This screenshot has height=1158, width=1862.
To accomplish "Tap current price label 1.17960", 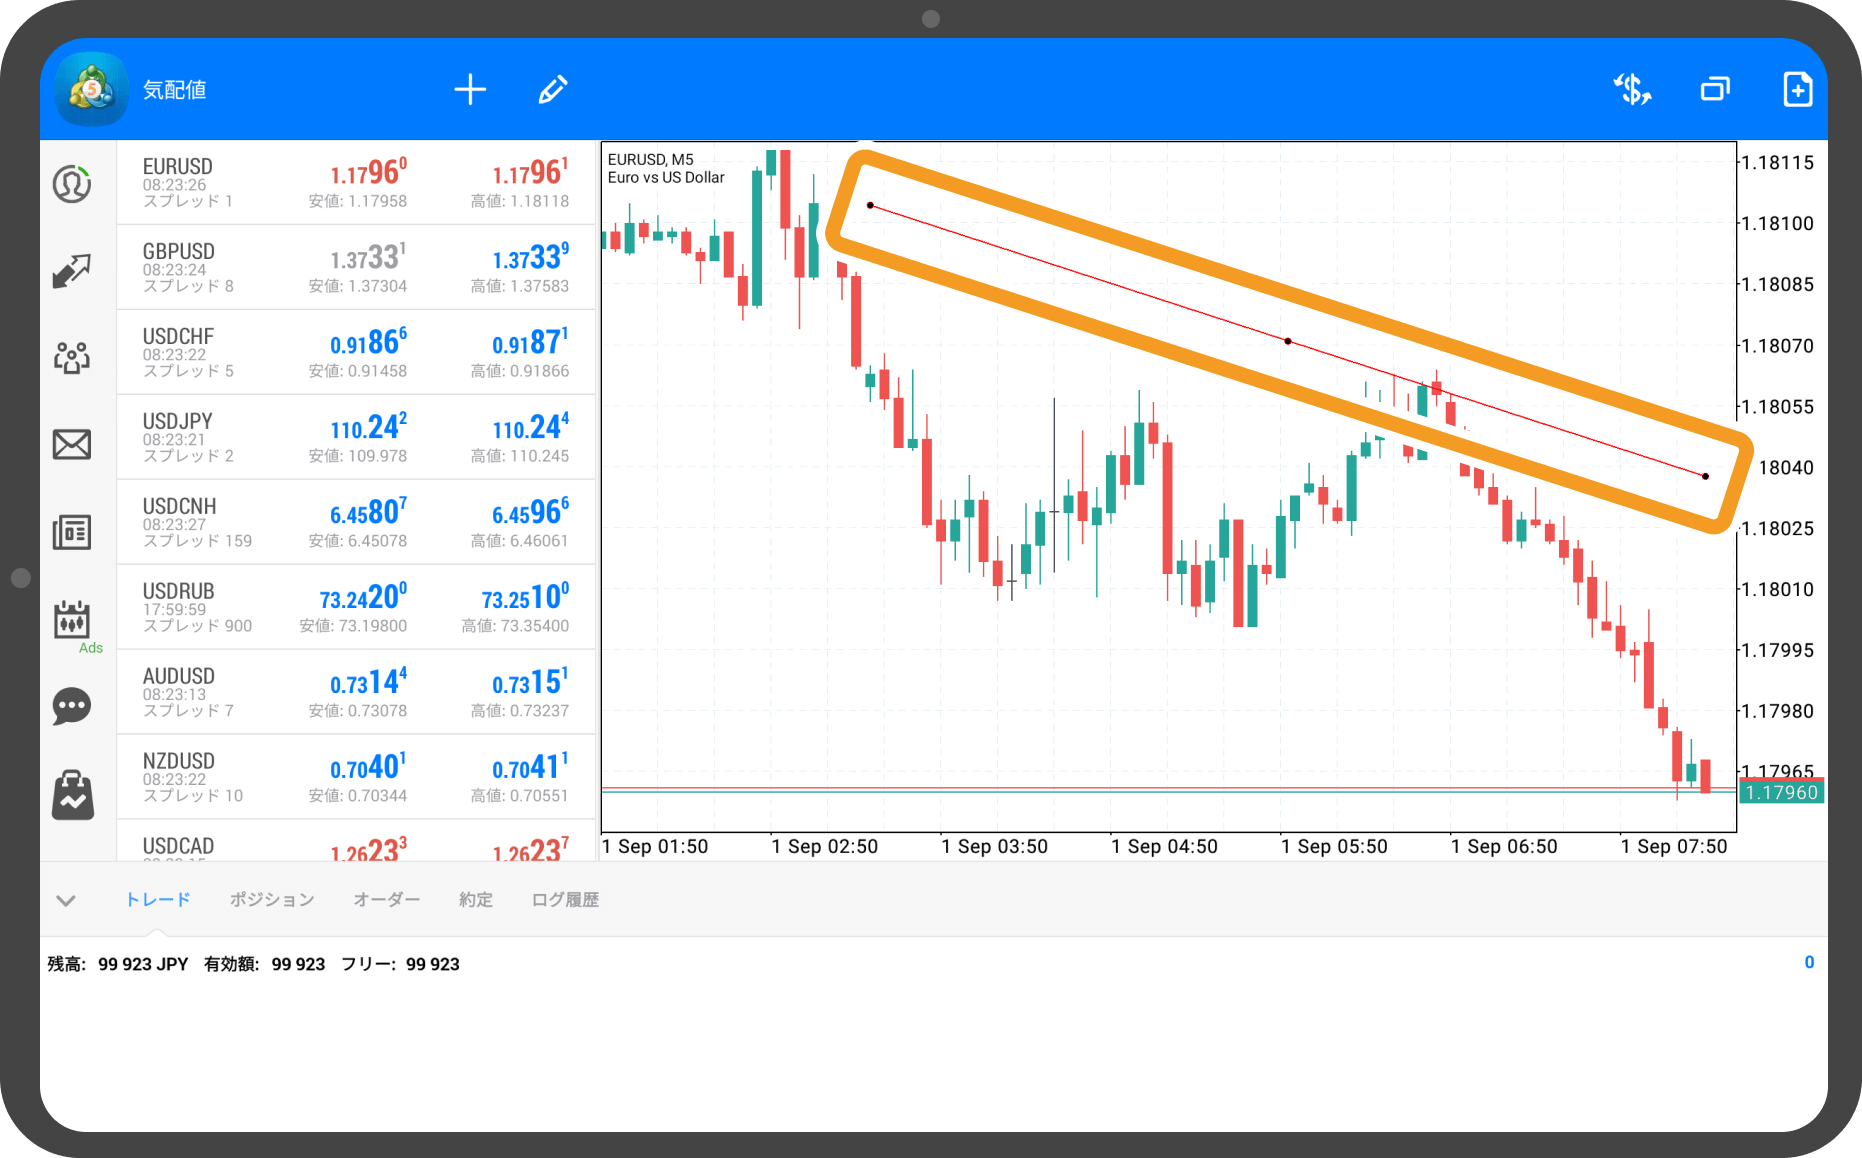I will [x=1782, y=793].
